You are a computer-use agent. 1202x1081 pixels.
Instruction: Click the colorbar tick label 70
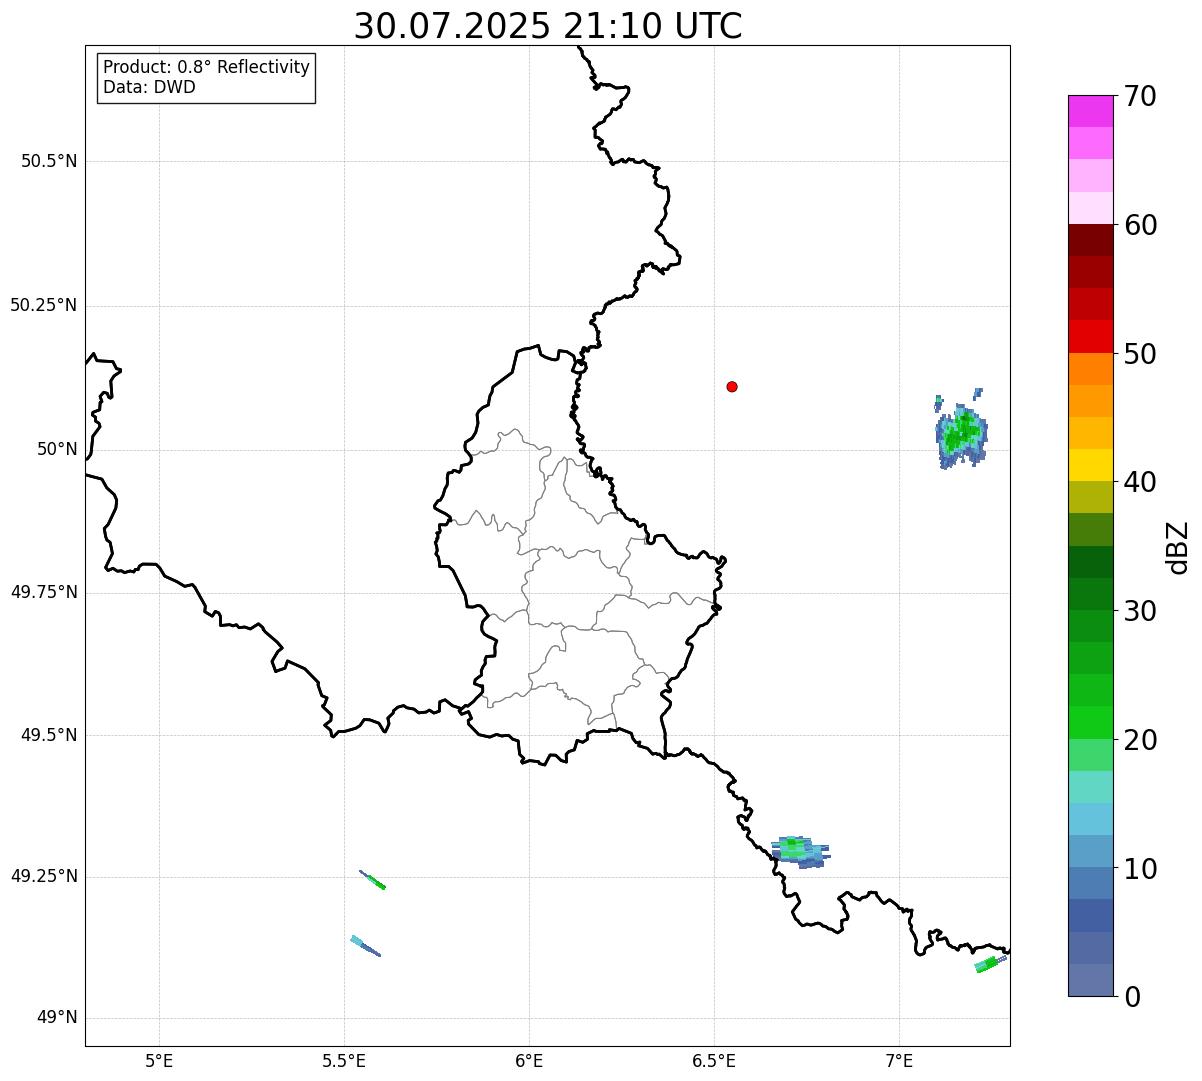(x=1140, y=96)
